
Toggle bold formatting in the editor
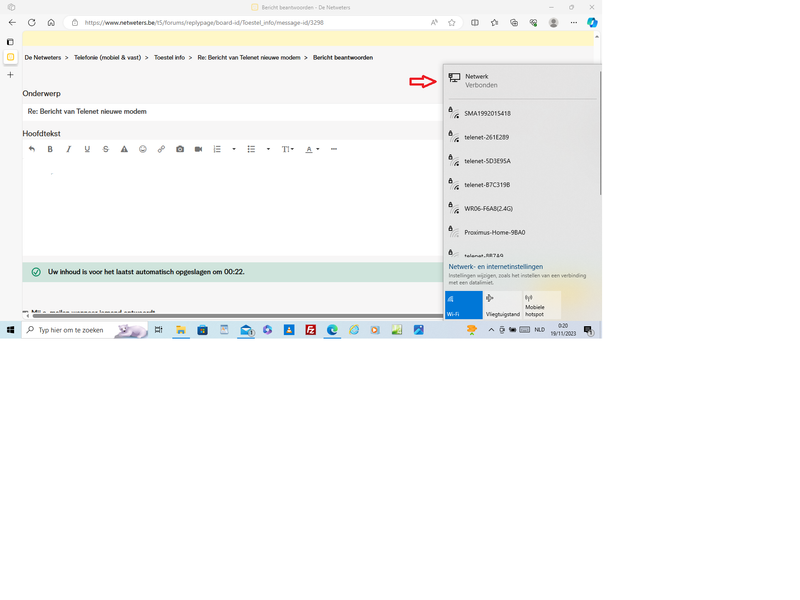tap(50, 149)
